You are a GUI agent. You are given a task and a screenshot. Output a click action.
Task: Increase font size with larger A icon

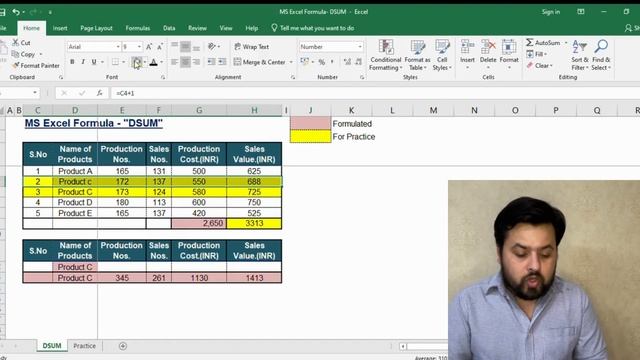point(149,47)
